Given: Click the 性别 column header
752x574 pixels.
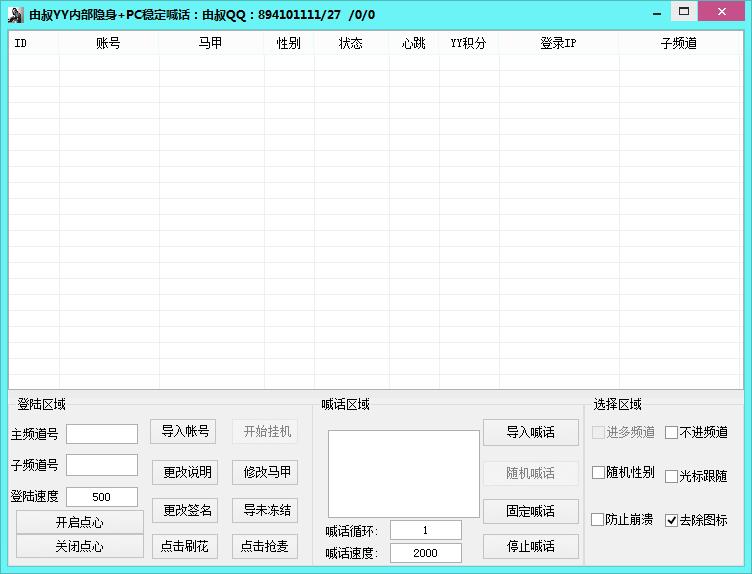Looking at the screenshot, I should tap(289, 44).
